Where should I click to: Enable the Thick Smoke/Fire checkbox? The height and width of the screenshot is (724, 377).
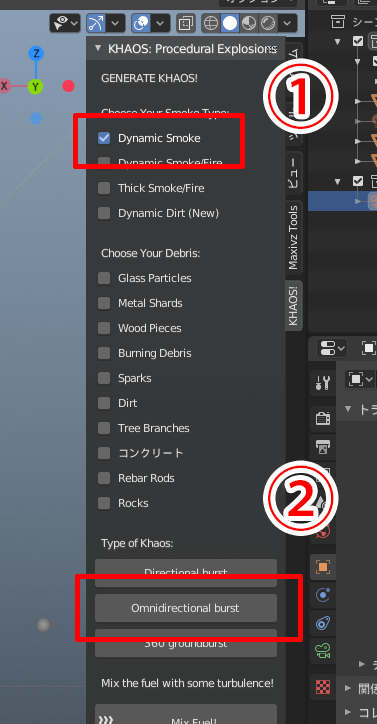click(104, 188)
